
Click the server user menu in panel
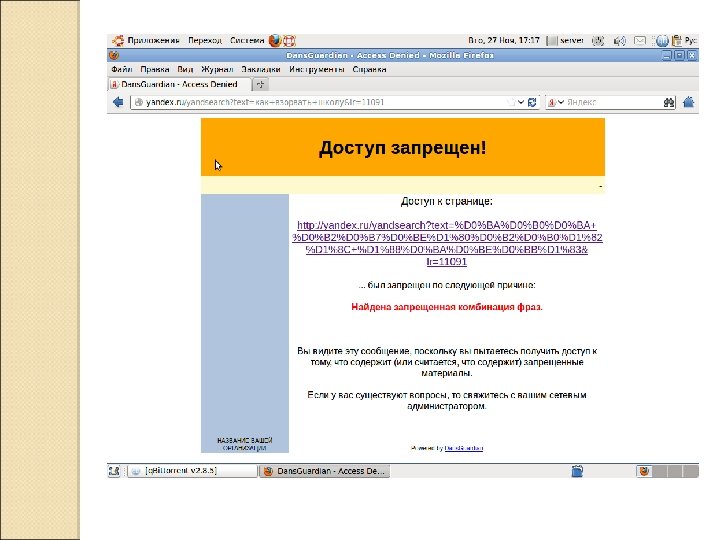pos(566,41)
